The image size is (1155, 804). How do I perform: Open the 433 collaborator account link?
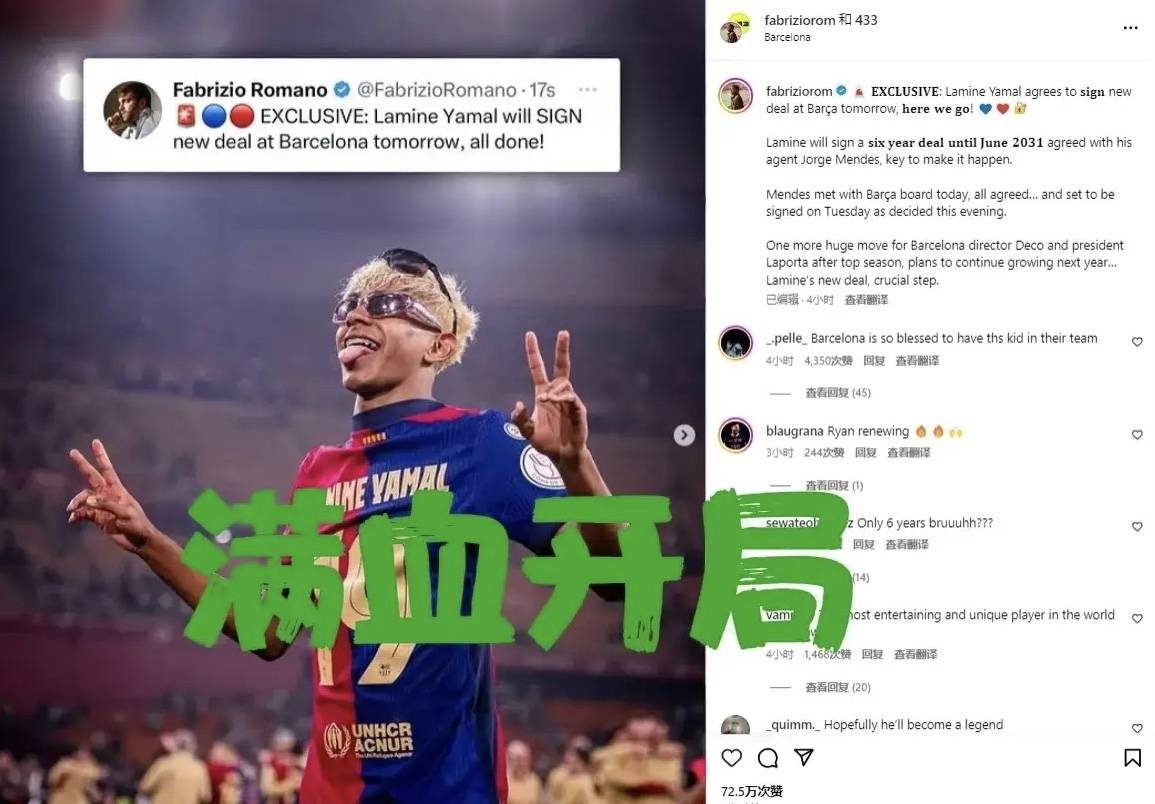pyautogui.click(x=866, y=20)
